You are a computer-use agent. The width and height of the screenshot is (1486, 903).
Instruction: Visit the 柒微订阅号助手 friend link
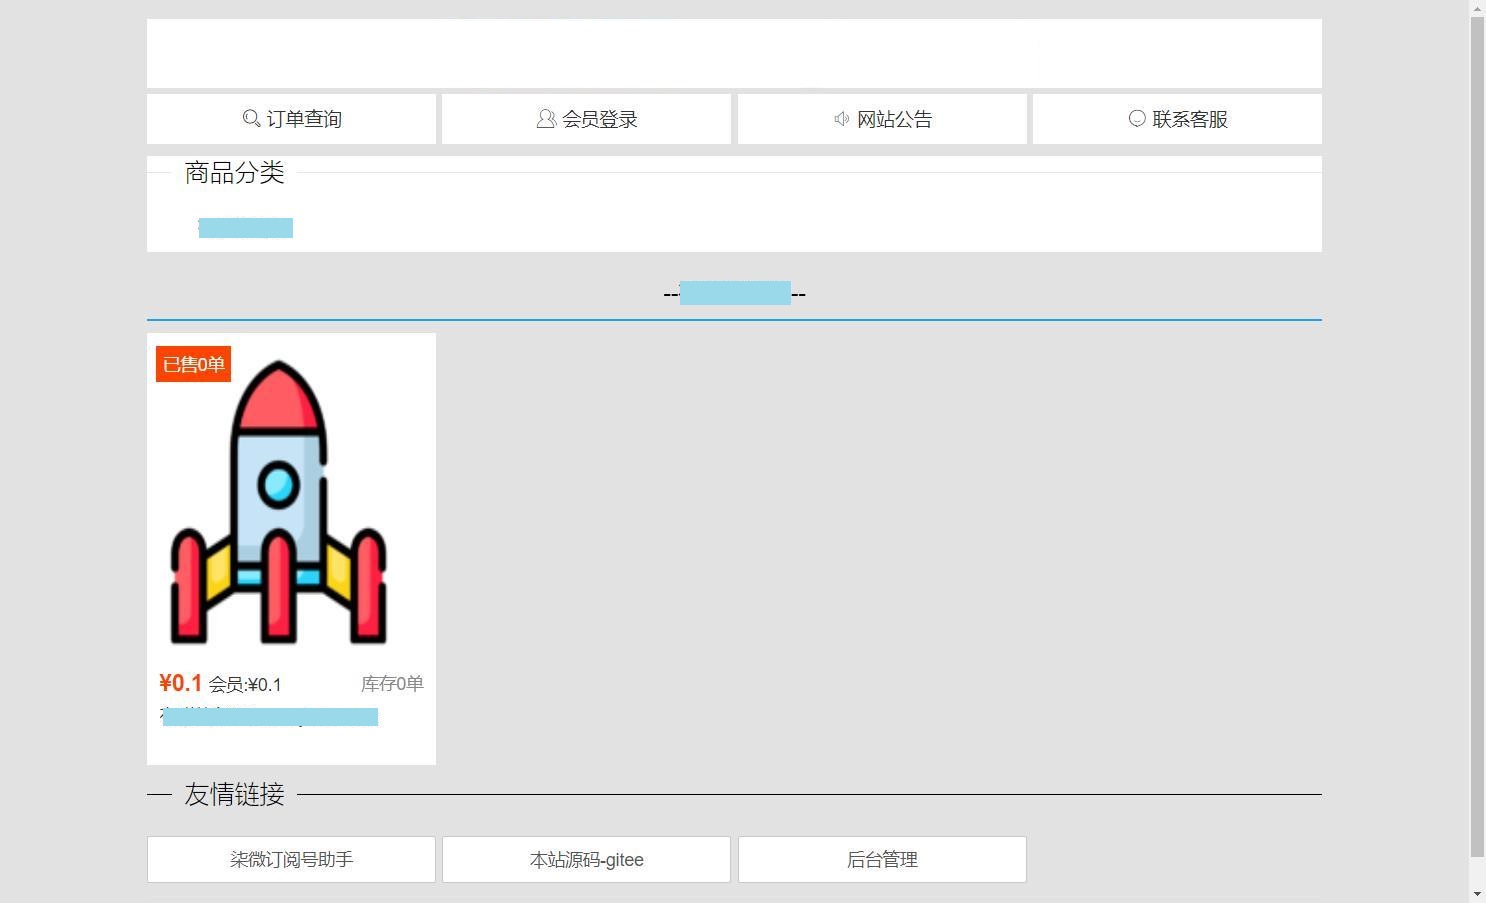click(x=291, y=860)
